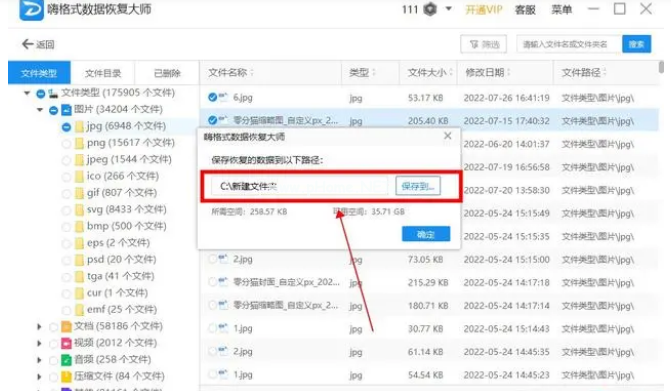Open the account dropdown arrow beside 111
Viewport: 671px width, 391px height.
pos(448,8)
